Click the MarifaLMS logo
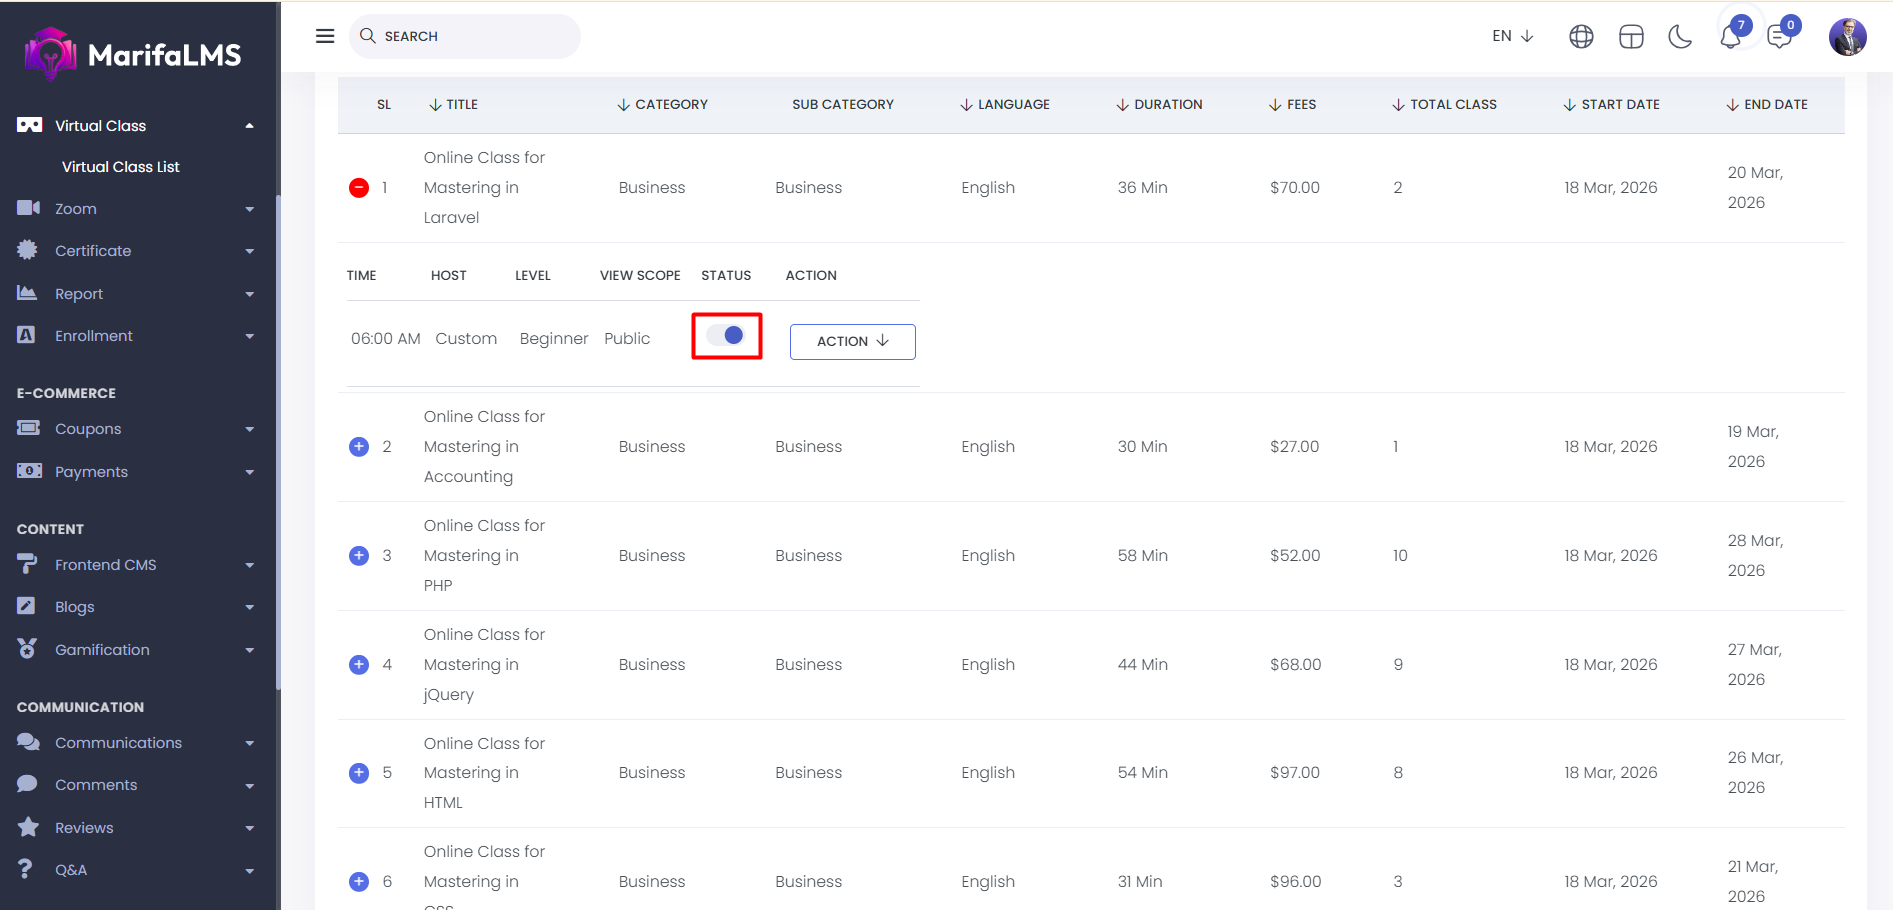Screen dimensions: 1893x910 (134, 54)
